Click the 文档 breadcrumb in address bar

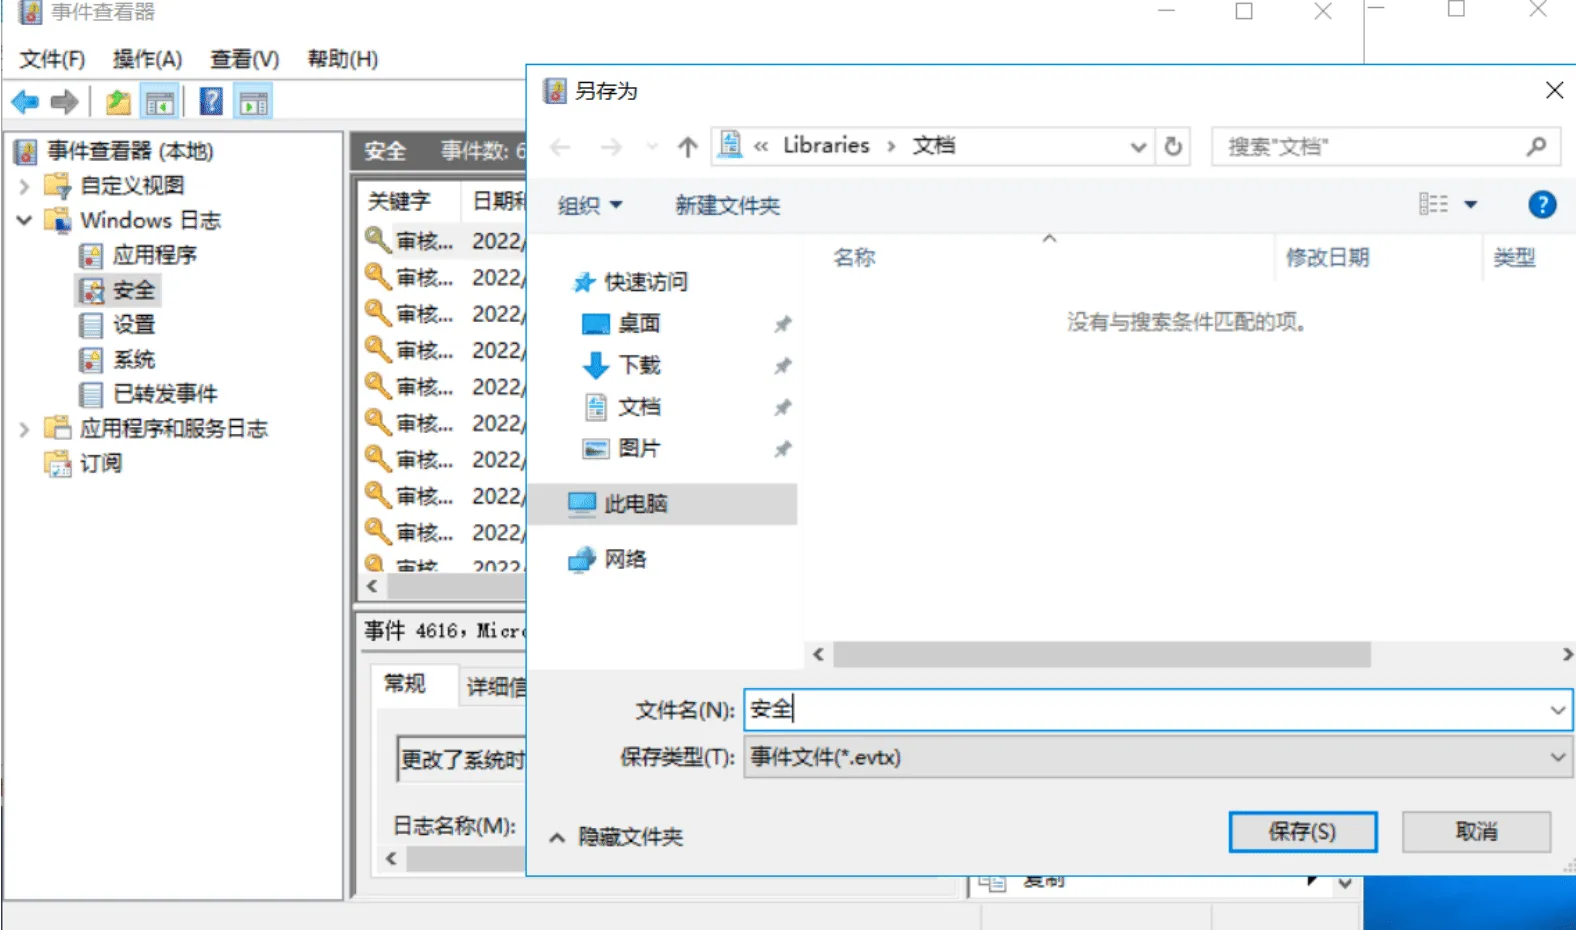click(x=933, y=146)
